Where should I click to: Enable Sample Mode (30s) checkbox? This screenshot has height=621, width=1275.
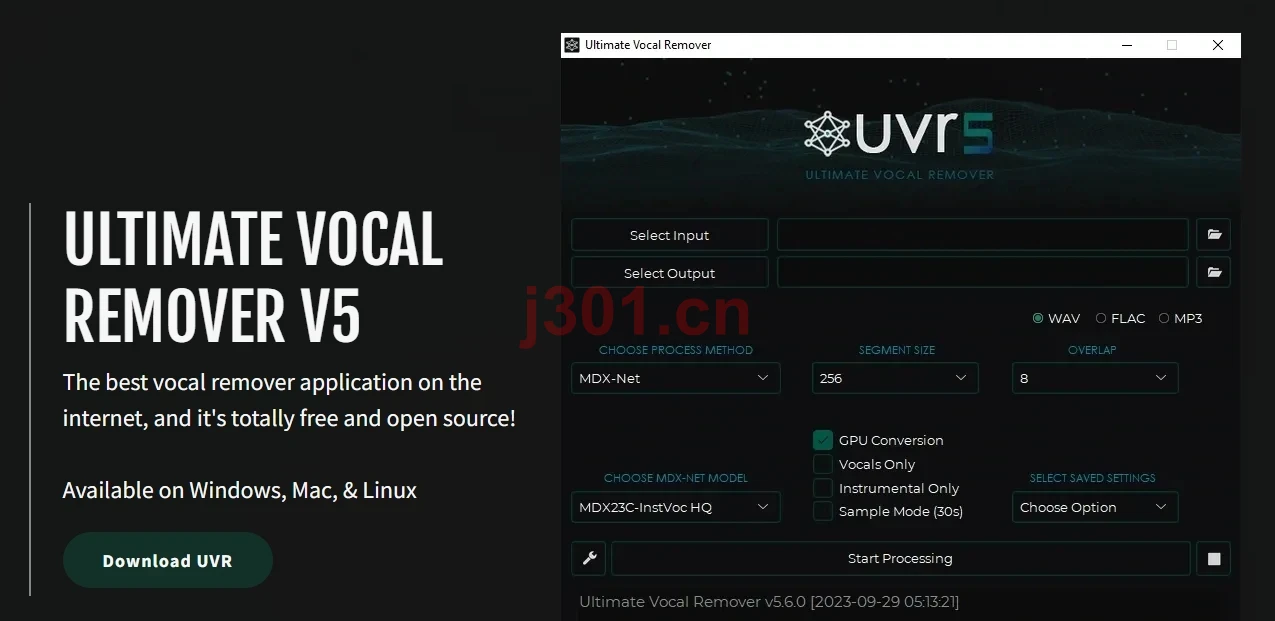pos(823,511)
